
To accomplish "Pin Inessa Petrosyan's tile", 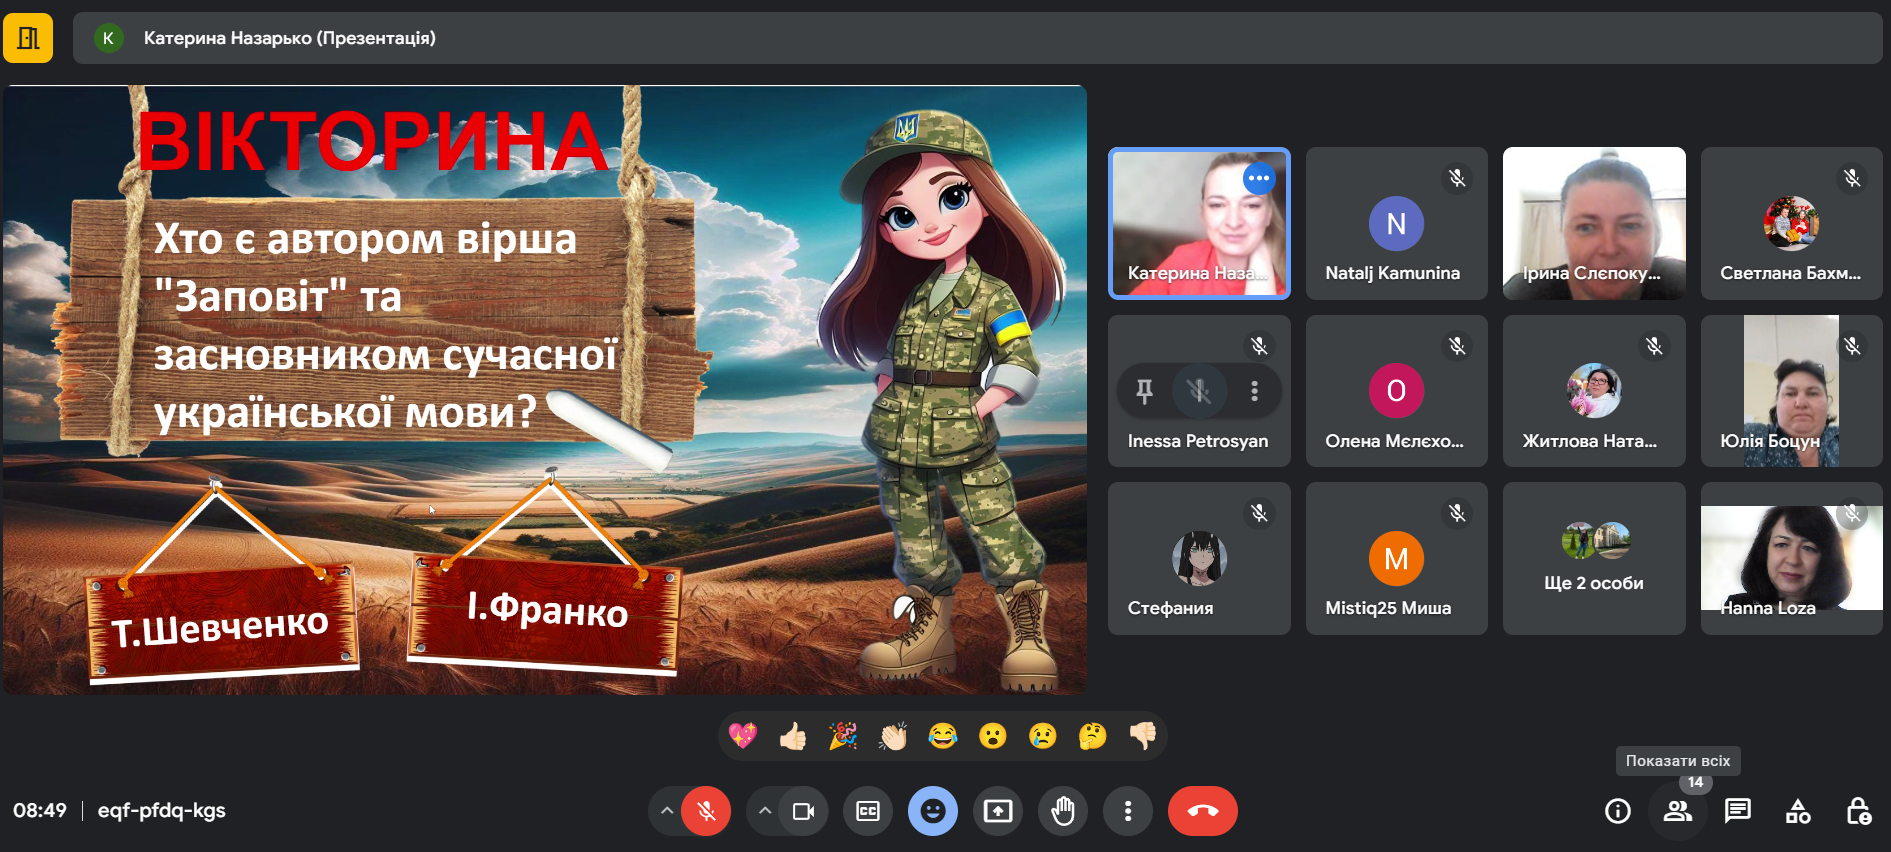I will coord(1145,391).
